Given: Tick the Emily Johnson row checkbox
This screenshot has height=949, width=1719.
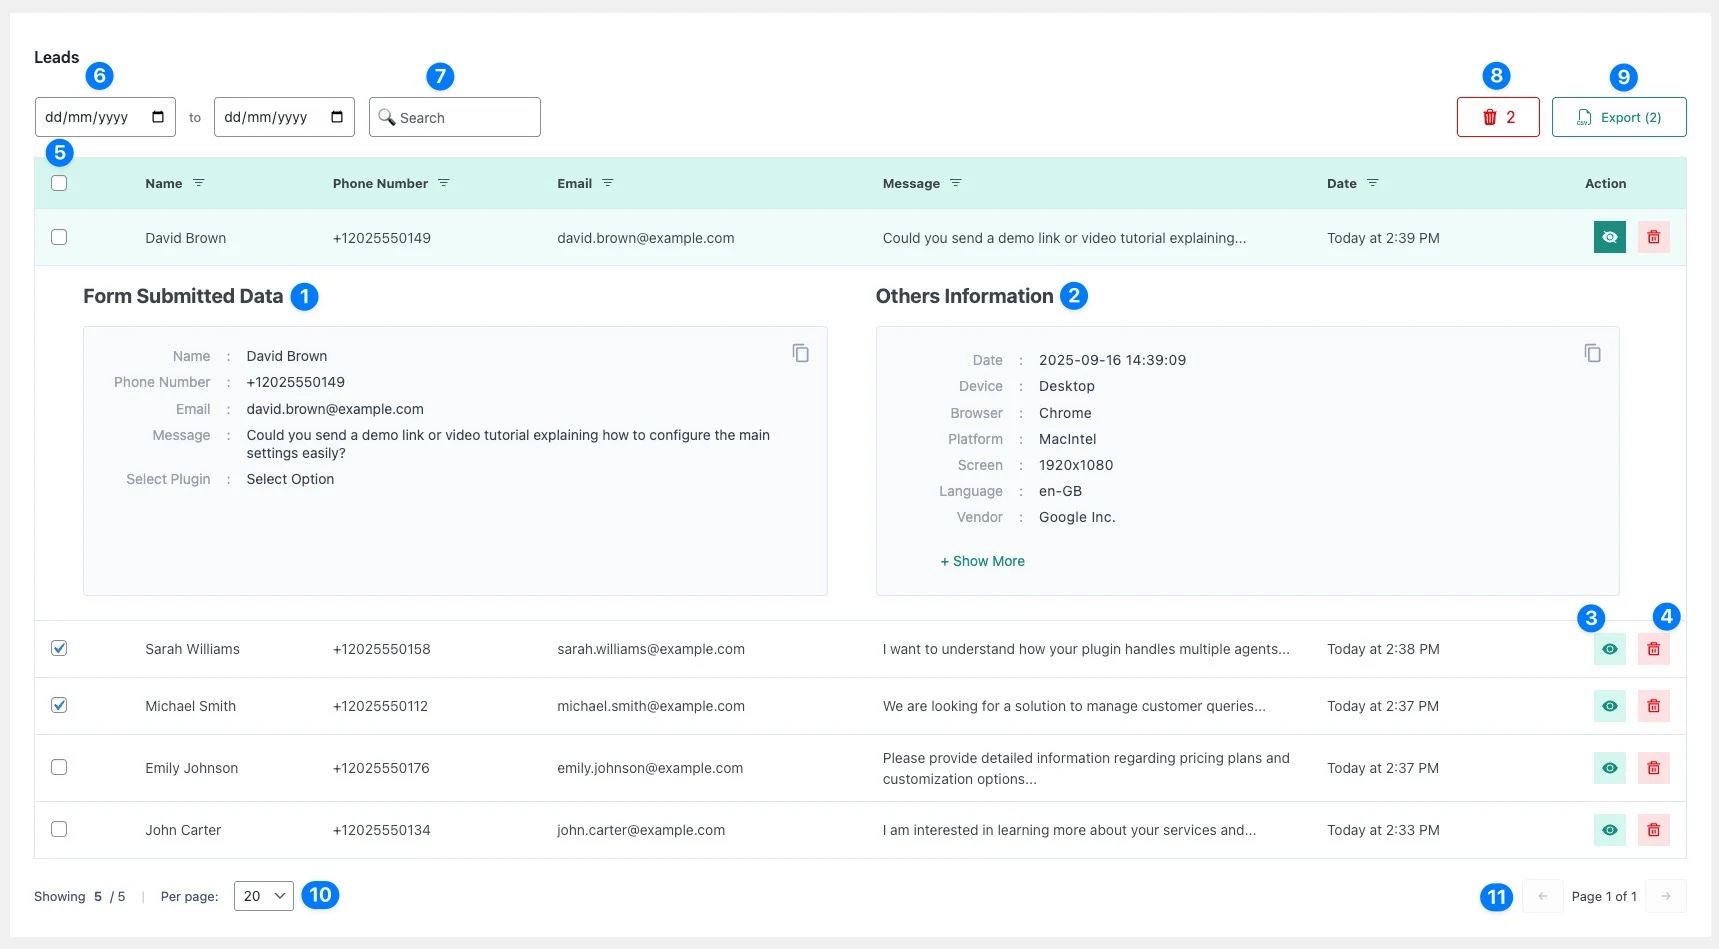Looking at the screenshot, I should click(59, 767).
